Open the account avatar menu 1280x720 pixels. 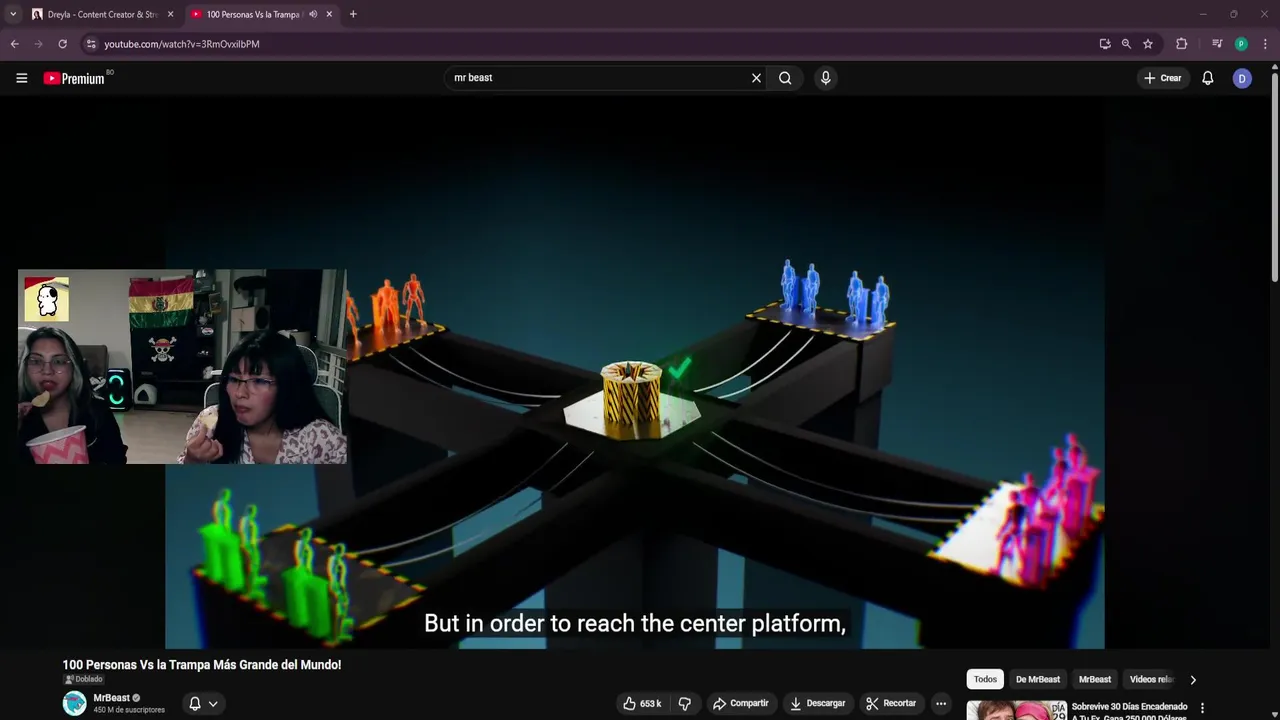click(1242, 78)
